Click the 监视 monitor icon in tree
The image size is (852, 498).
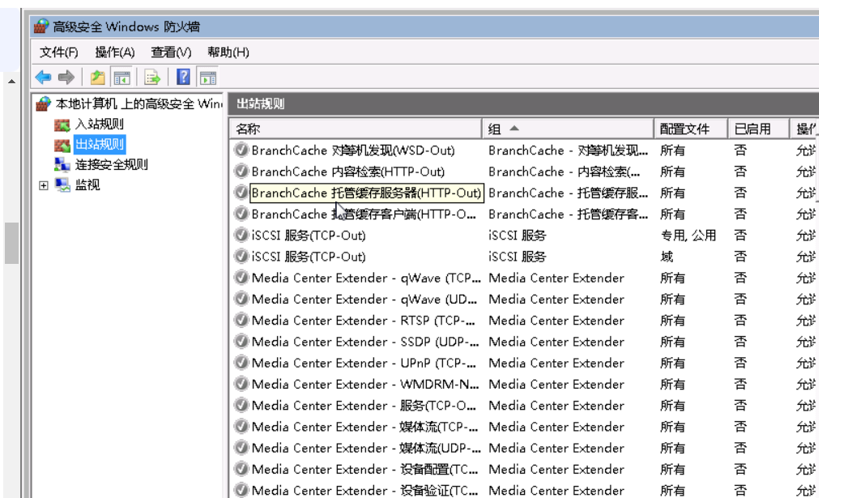tap(62, 185)
